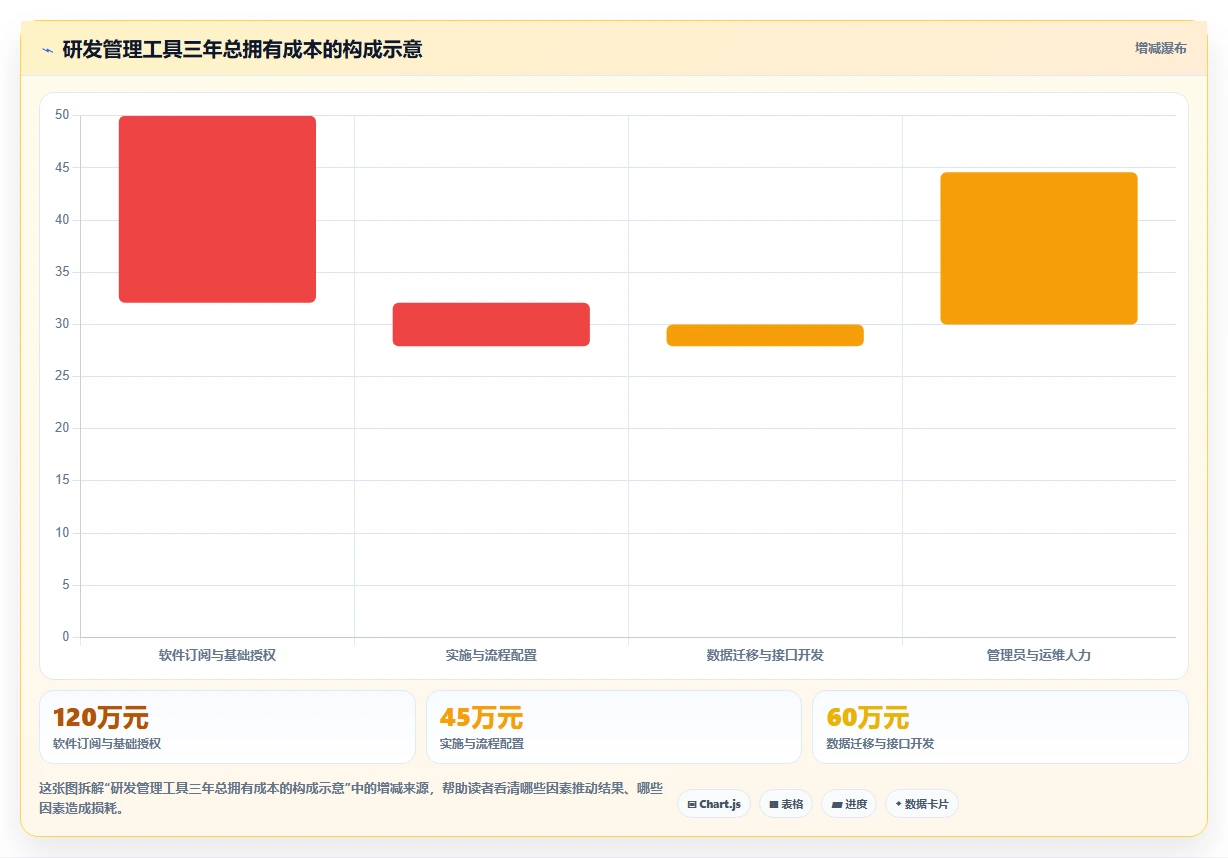Click x-axis label 软件订阅与基础授权
Screen dimensions: 1228x858
coord(217,656)
